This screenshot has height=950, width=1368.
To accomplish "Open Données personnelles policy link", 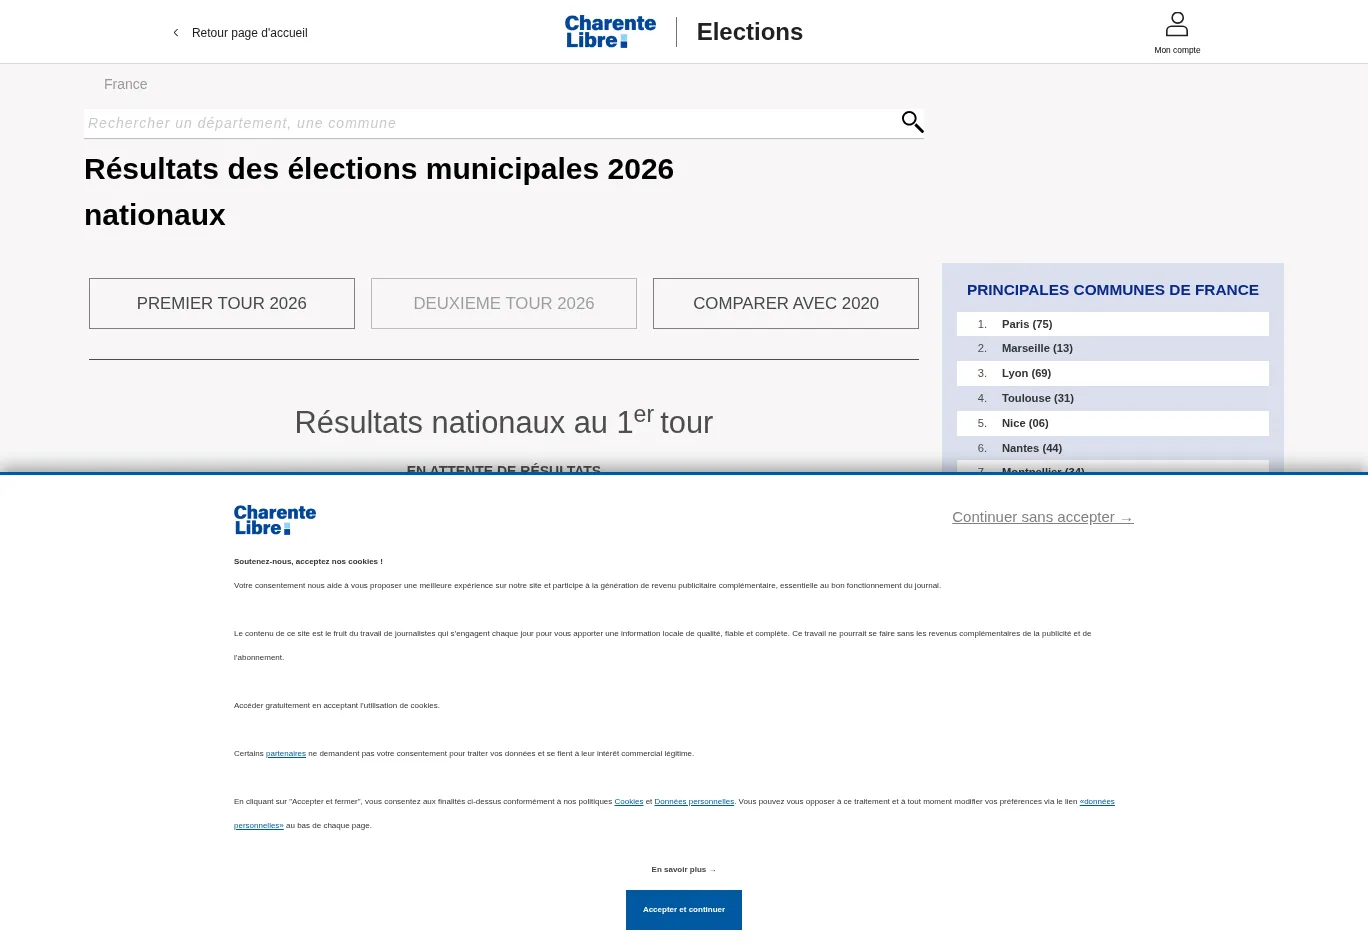I will tap(694, 802).
